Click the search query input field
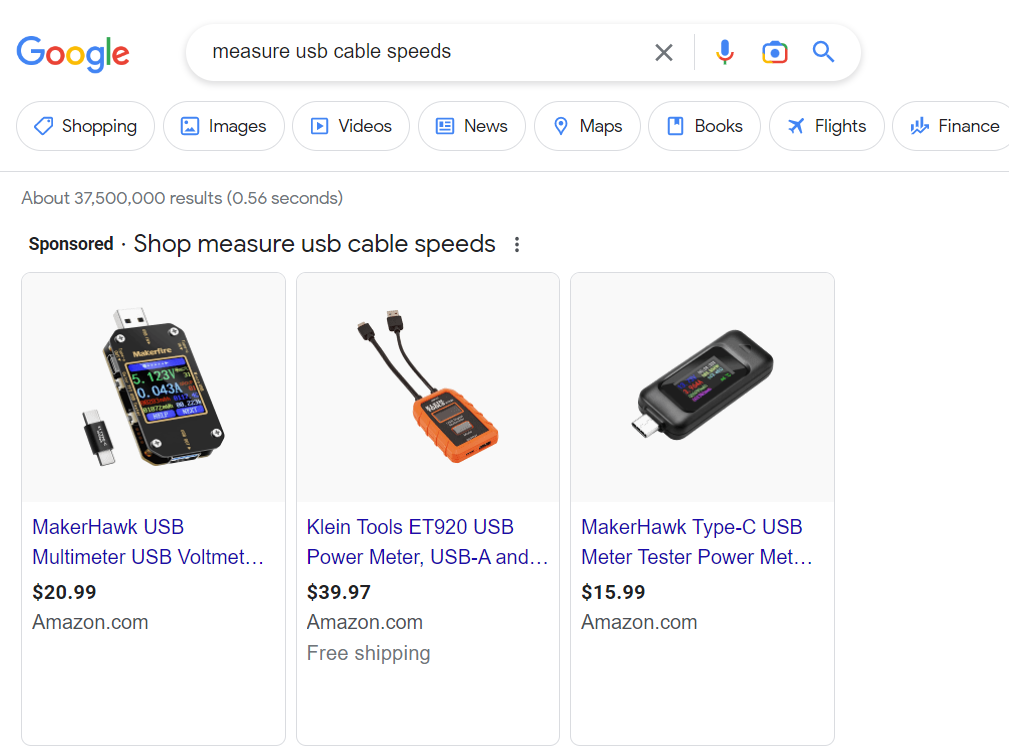 [420, 52]
